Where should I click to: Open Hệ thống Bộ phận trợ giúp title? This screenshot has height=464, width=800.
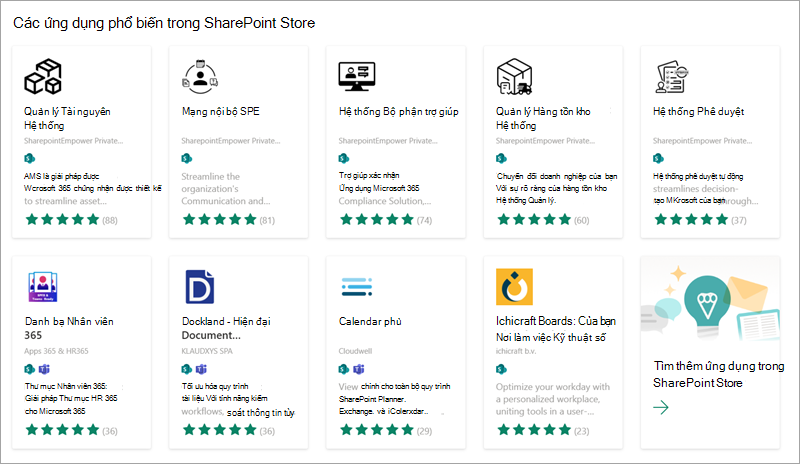(x=398, y=112)
